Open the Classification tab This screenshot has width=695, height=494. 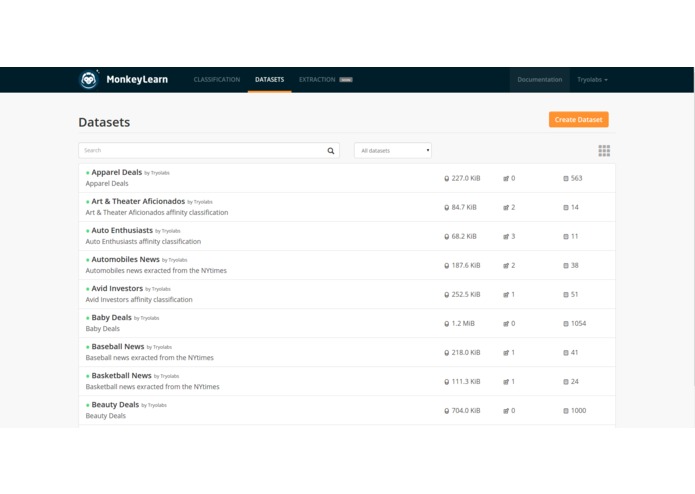pos(217,80)
